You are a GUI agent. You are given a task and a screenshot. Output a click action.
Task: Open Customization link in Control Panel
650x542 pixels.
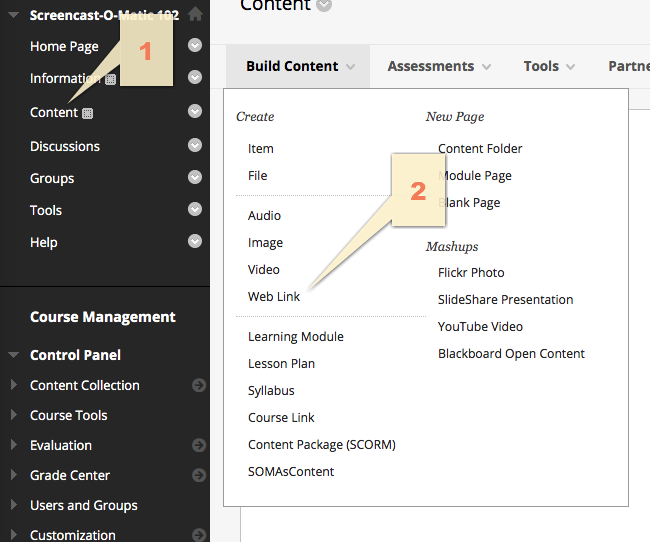73,535
